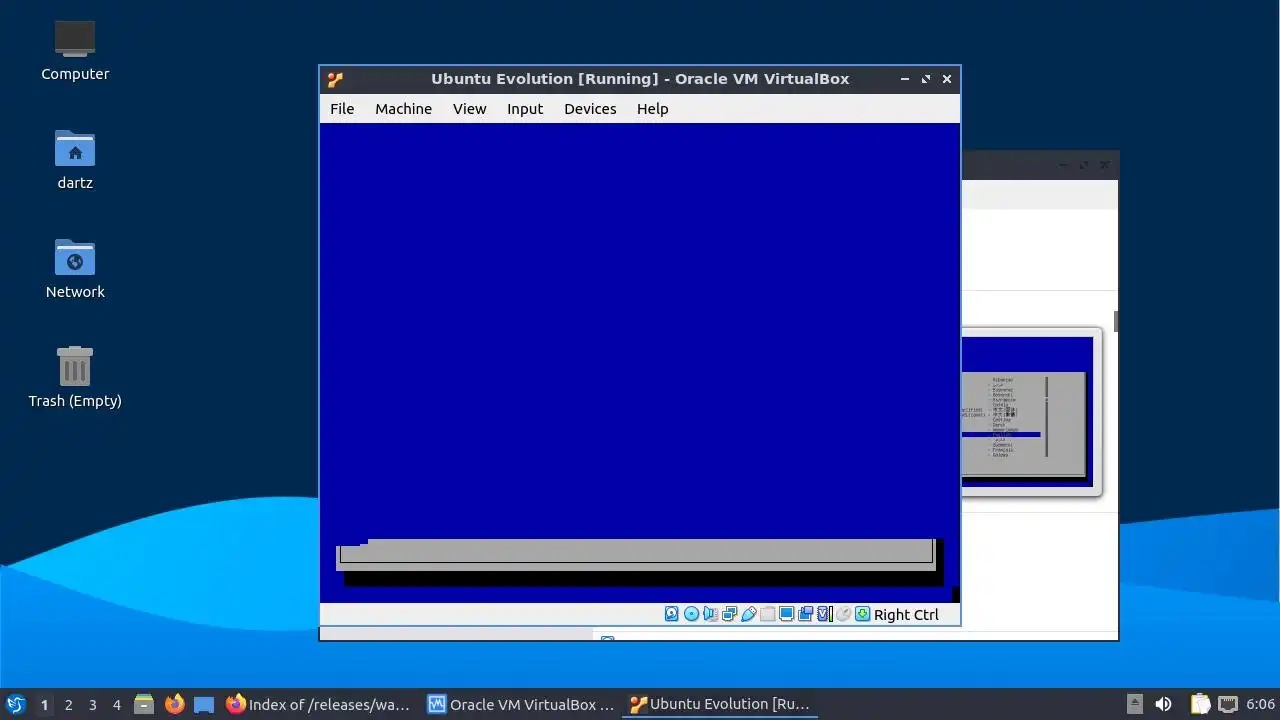Open the Help menu

[x=652, y=109]
